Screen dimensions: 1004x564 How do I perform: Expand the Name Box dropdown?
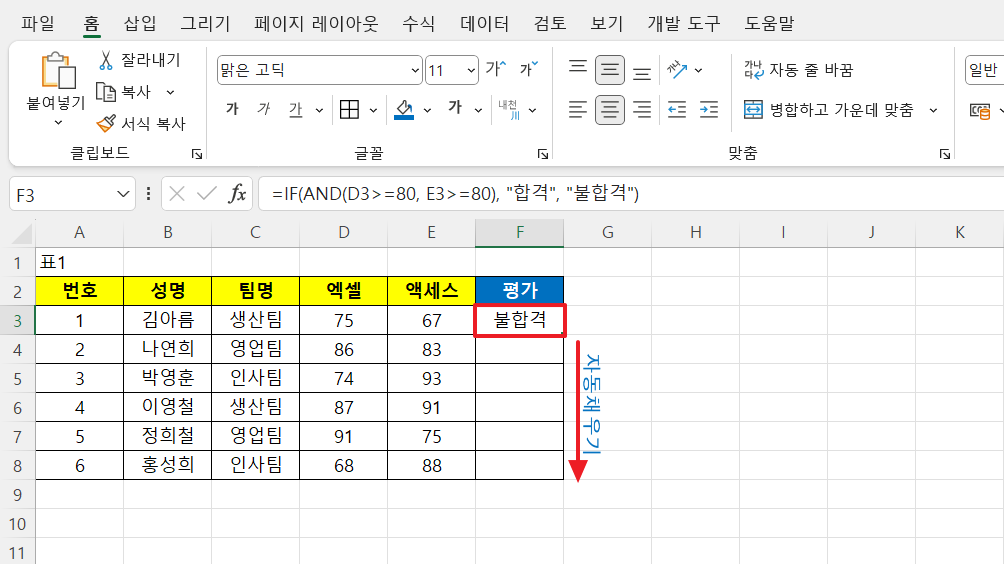pyautogui.click(x=123, y=194)
